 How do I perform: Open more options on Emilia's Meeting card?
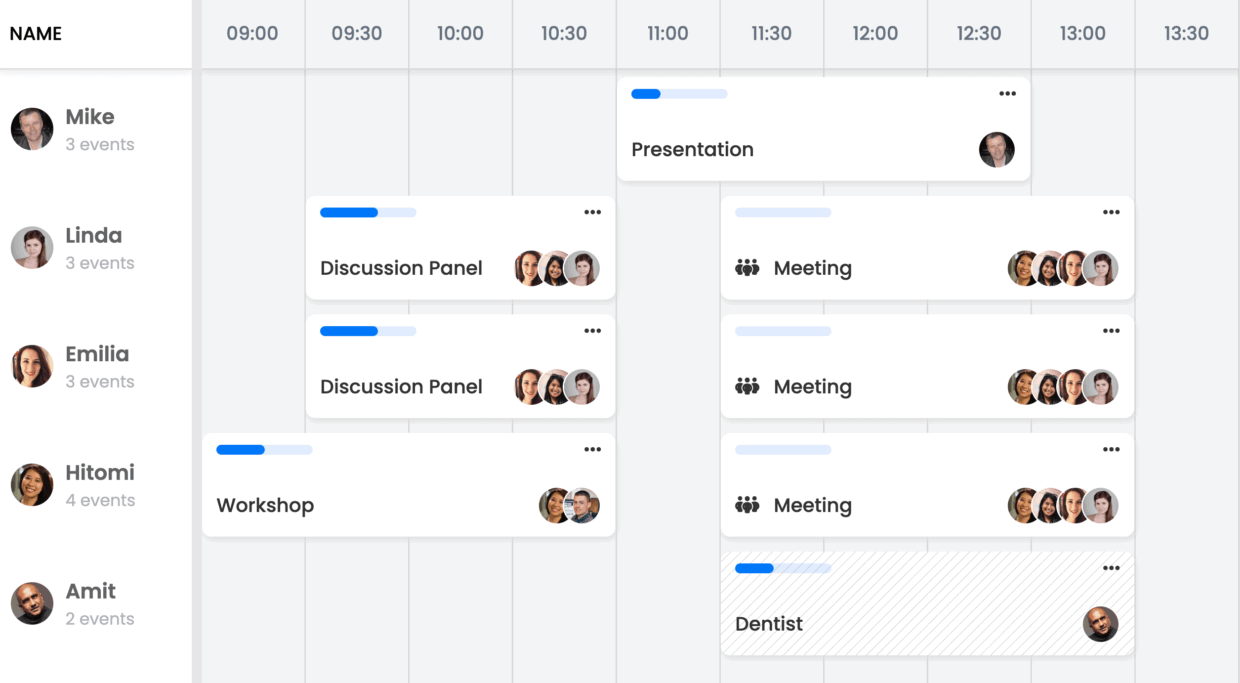point(1111,331)
